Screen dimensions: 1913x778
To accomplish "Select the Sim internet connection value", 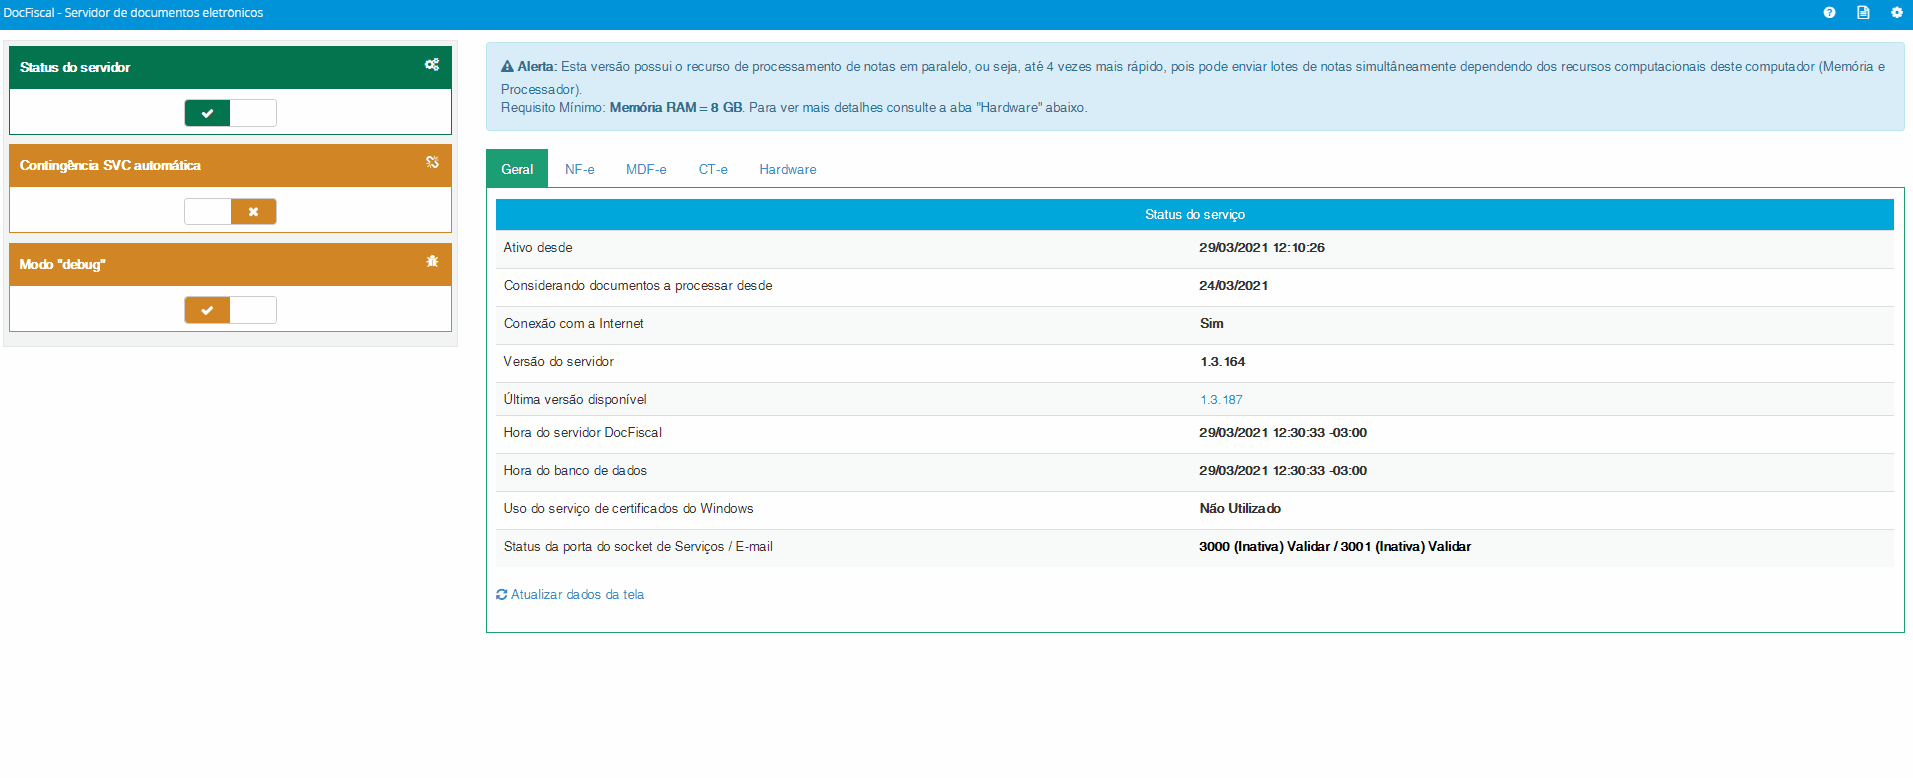I will pos(1212,324).
